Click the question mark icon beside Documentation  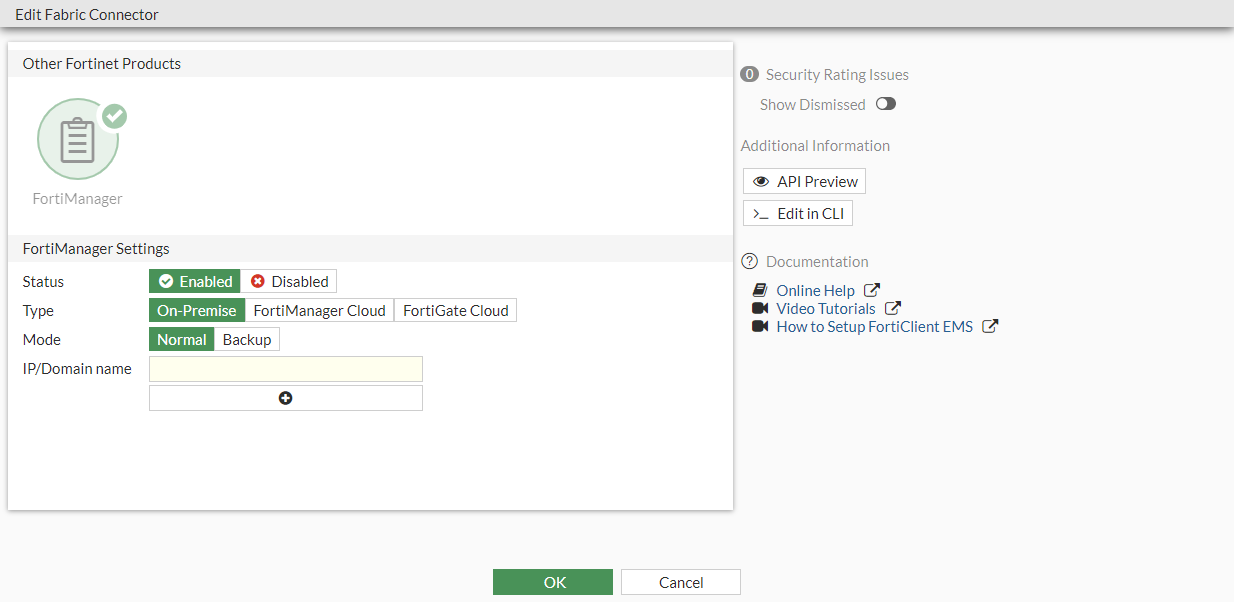click(x=750, y=261)
